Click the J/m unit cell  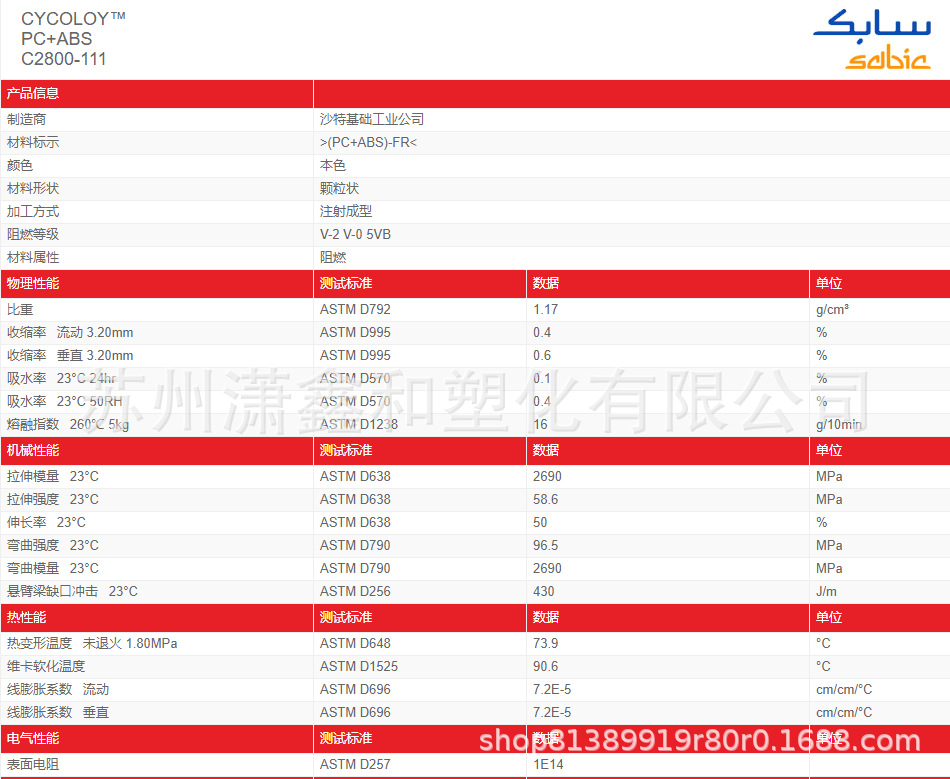click(826, 592)
